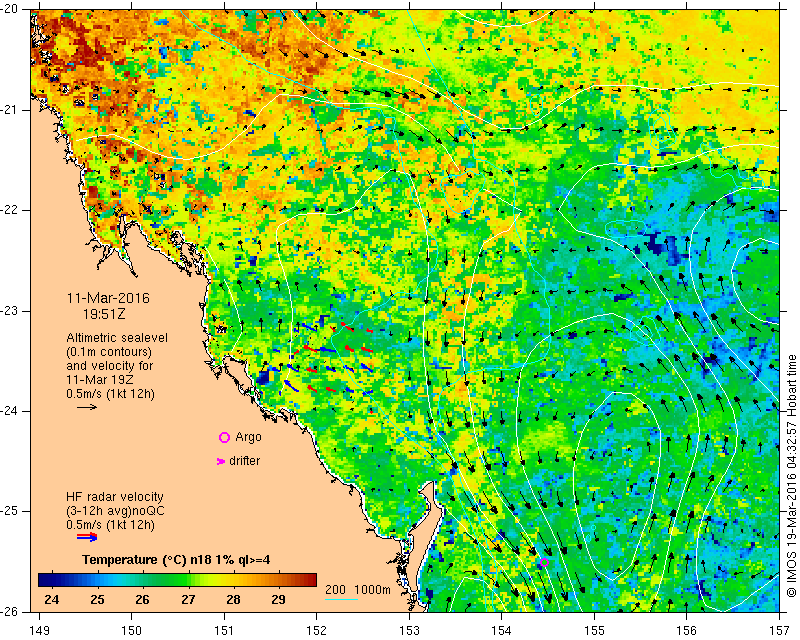Click the latitude axis label -22
Viewport: 800px width, 640px height.
tap(10, 210)
